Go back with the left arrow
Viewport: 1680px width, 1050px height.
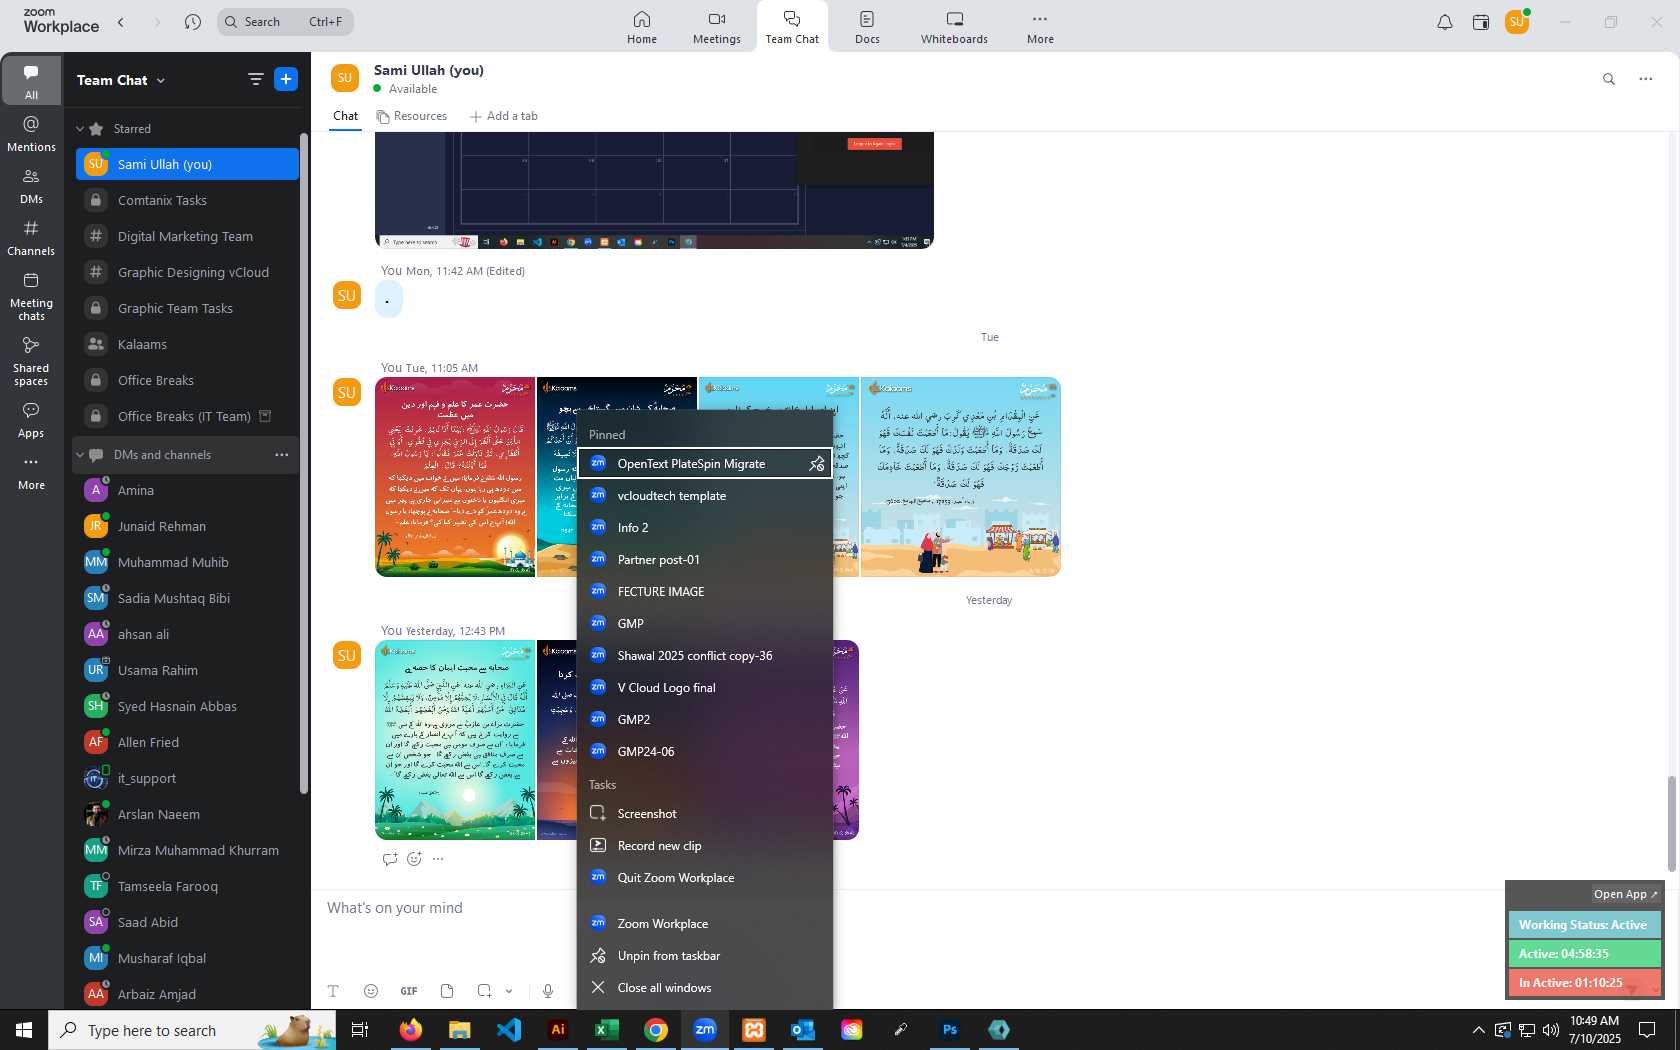click(121, 22)
